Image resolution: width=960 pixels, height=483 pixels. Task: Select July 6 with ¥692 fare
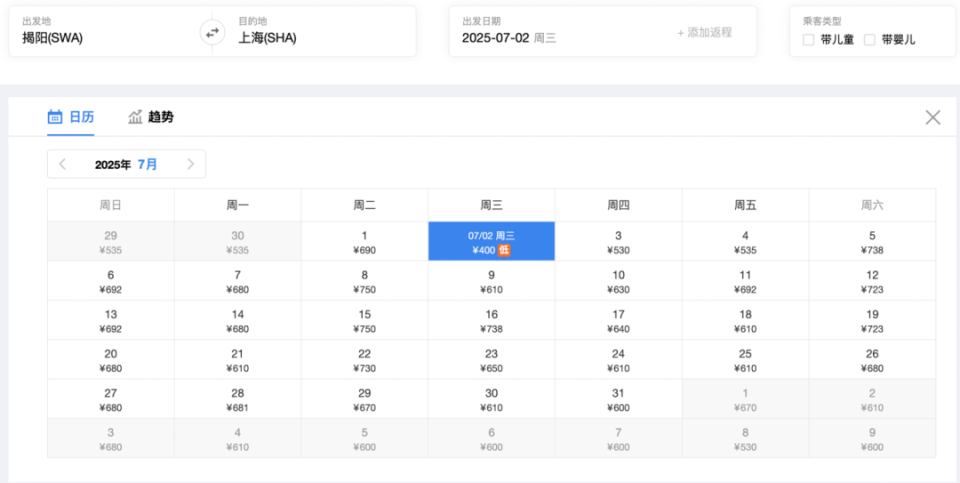click(x=111, y=281)
